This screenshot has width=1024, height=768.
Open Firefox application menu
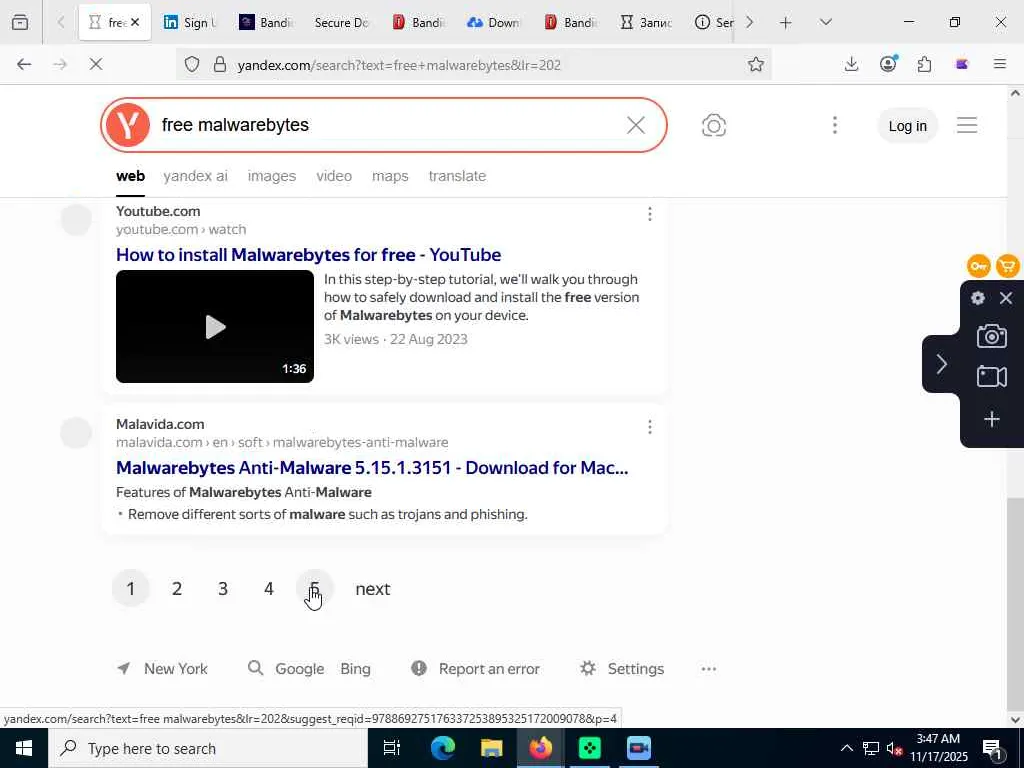pos(999,64)
